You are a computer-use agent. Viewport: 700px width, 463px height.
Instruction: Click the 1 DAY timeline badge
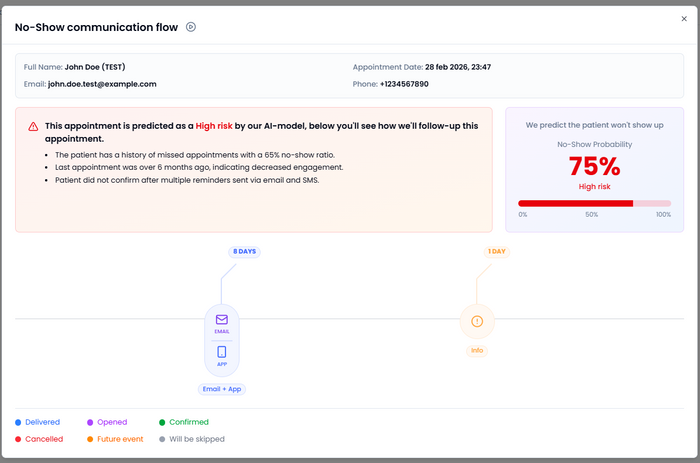click(496, 251)
